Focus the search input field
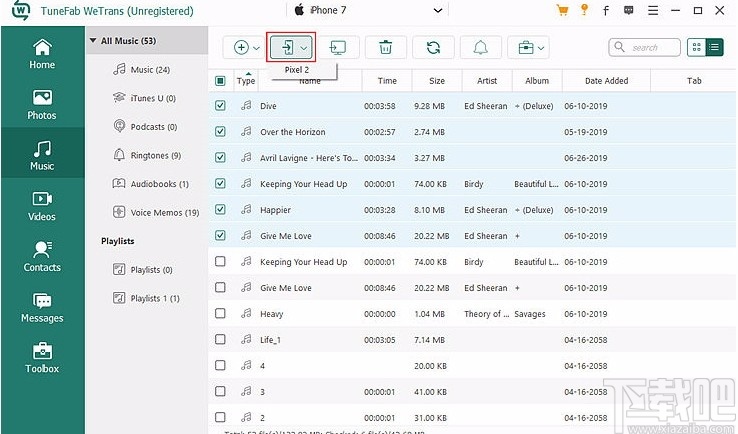 click(644, 47)
